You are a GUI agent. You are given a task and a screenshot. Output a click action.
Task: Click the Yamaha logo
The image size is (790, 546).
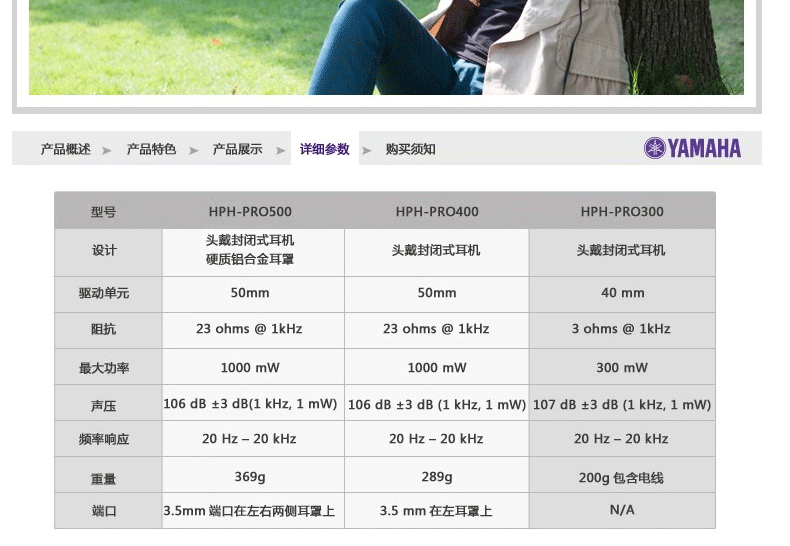pos(692,148)
